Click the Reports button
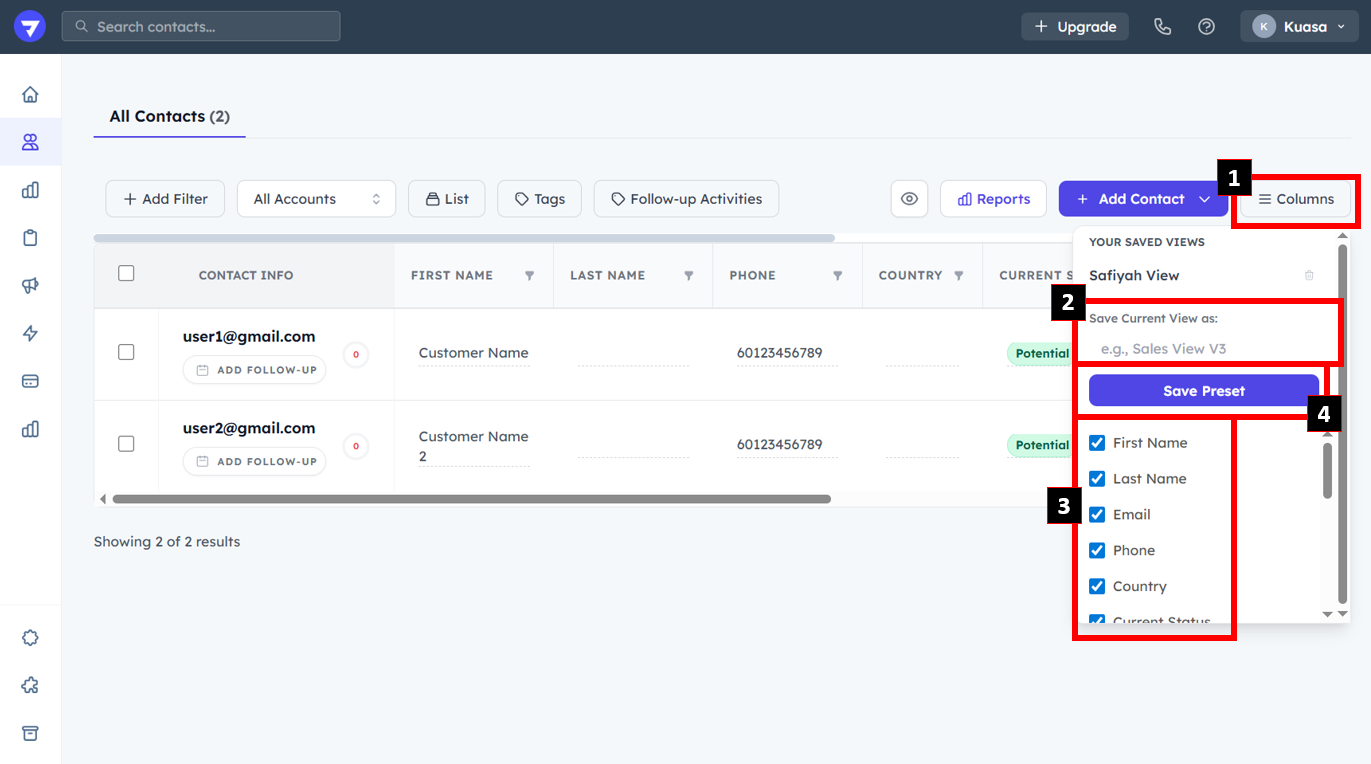1371x764 pixels. [993, 199]
